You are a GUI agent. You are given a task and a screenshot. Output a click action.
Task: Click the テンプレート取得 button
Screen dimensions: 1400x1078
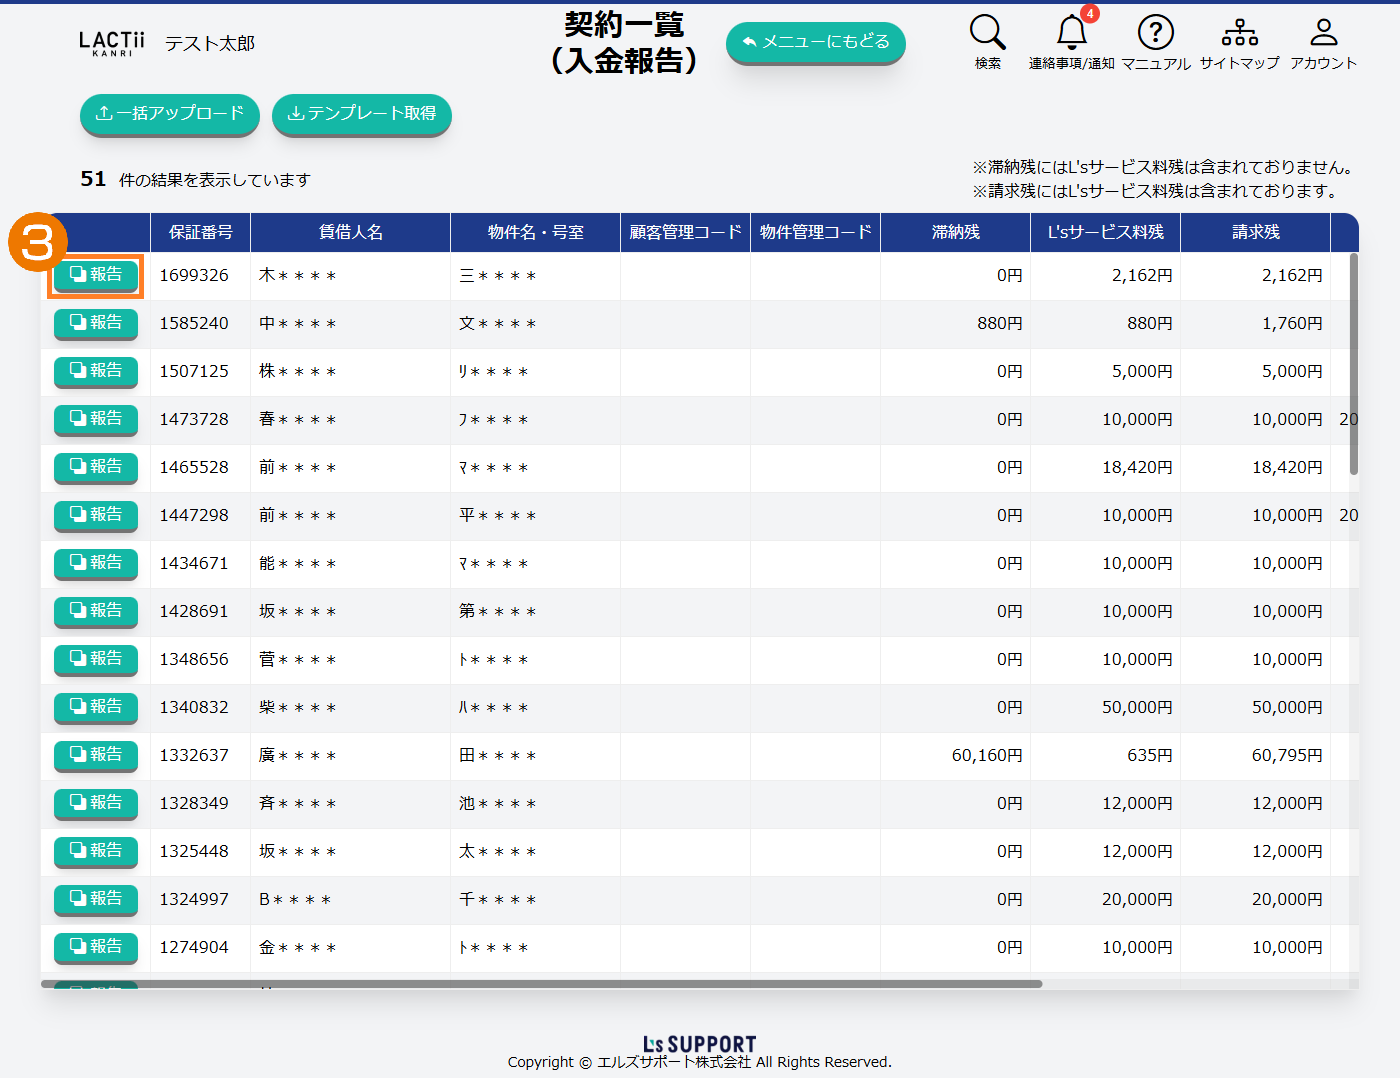click(x=362, y=114)
